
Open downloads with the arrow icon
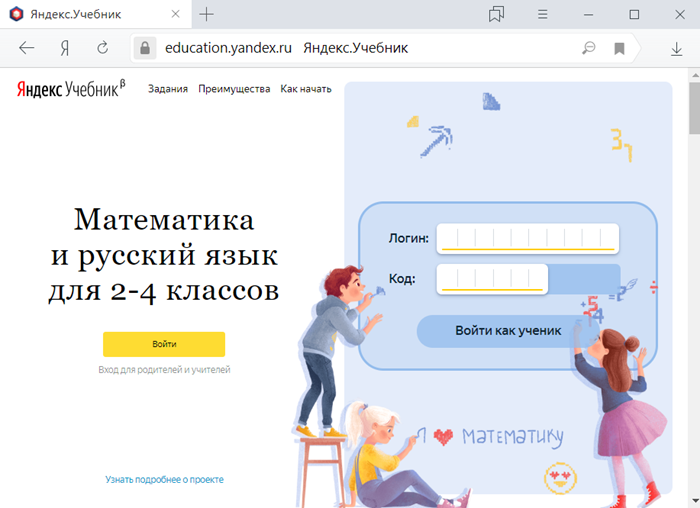click(676, 49)
